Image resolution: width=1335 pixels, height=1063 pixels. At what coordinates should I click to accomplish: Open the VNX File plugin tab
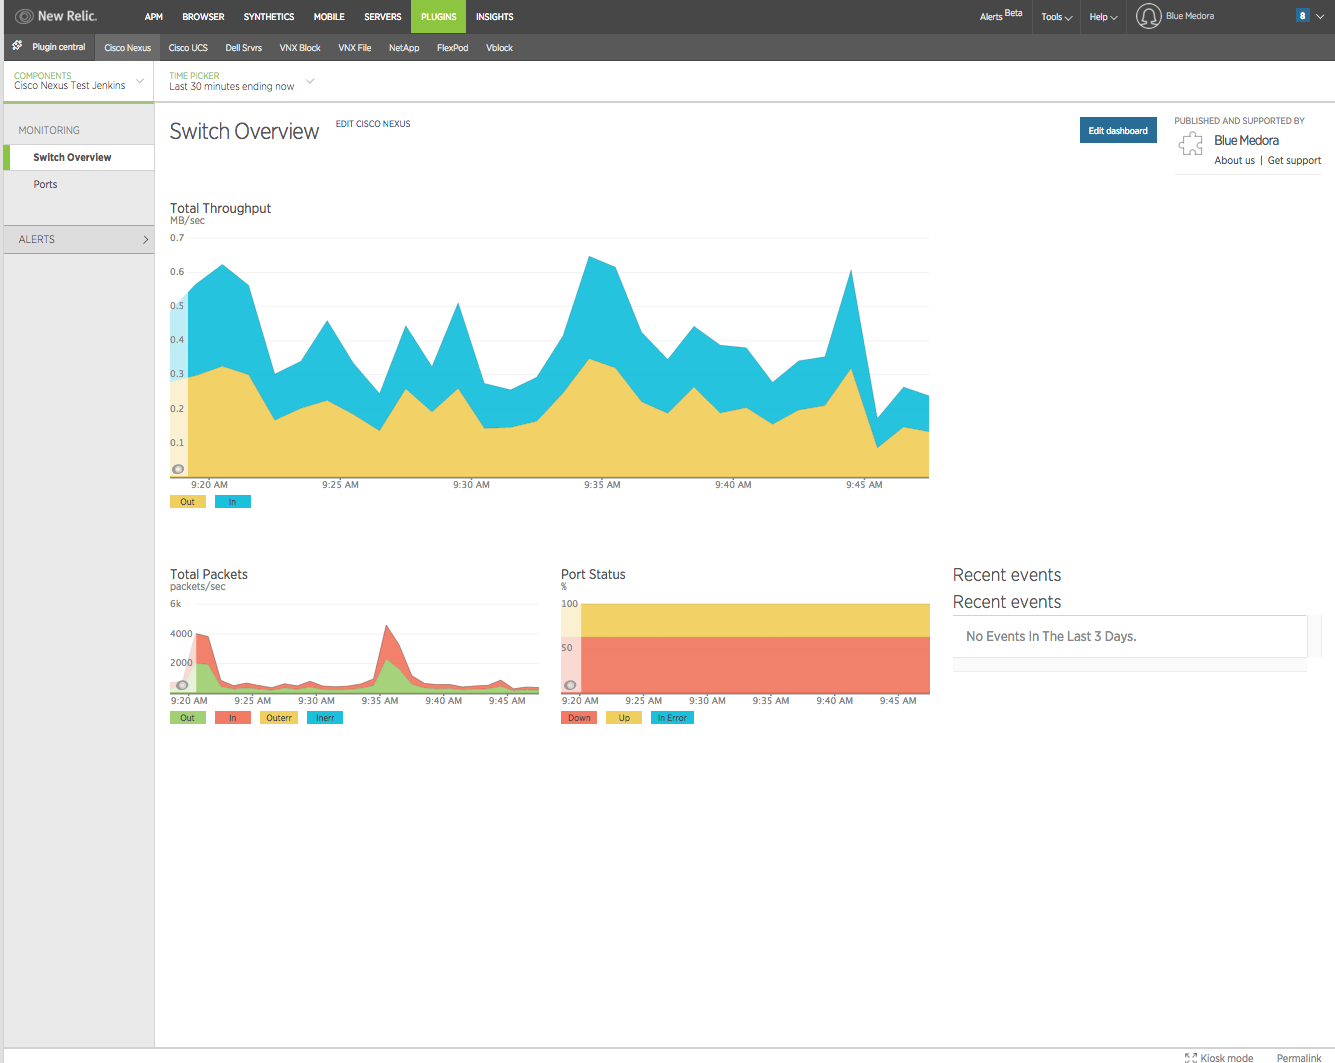[354, 48]
